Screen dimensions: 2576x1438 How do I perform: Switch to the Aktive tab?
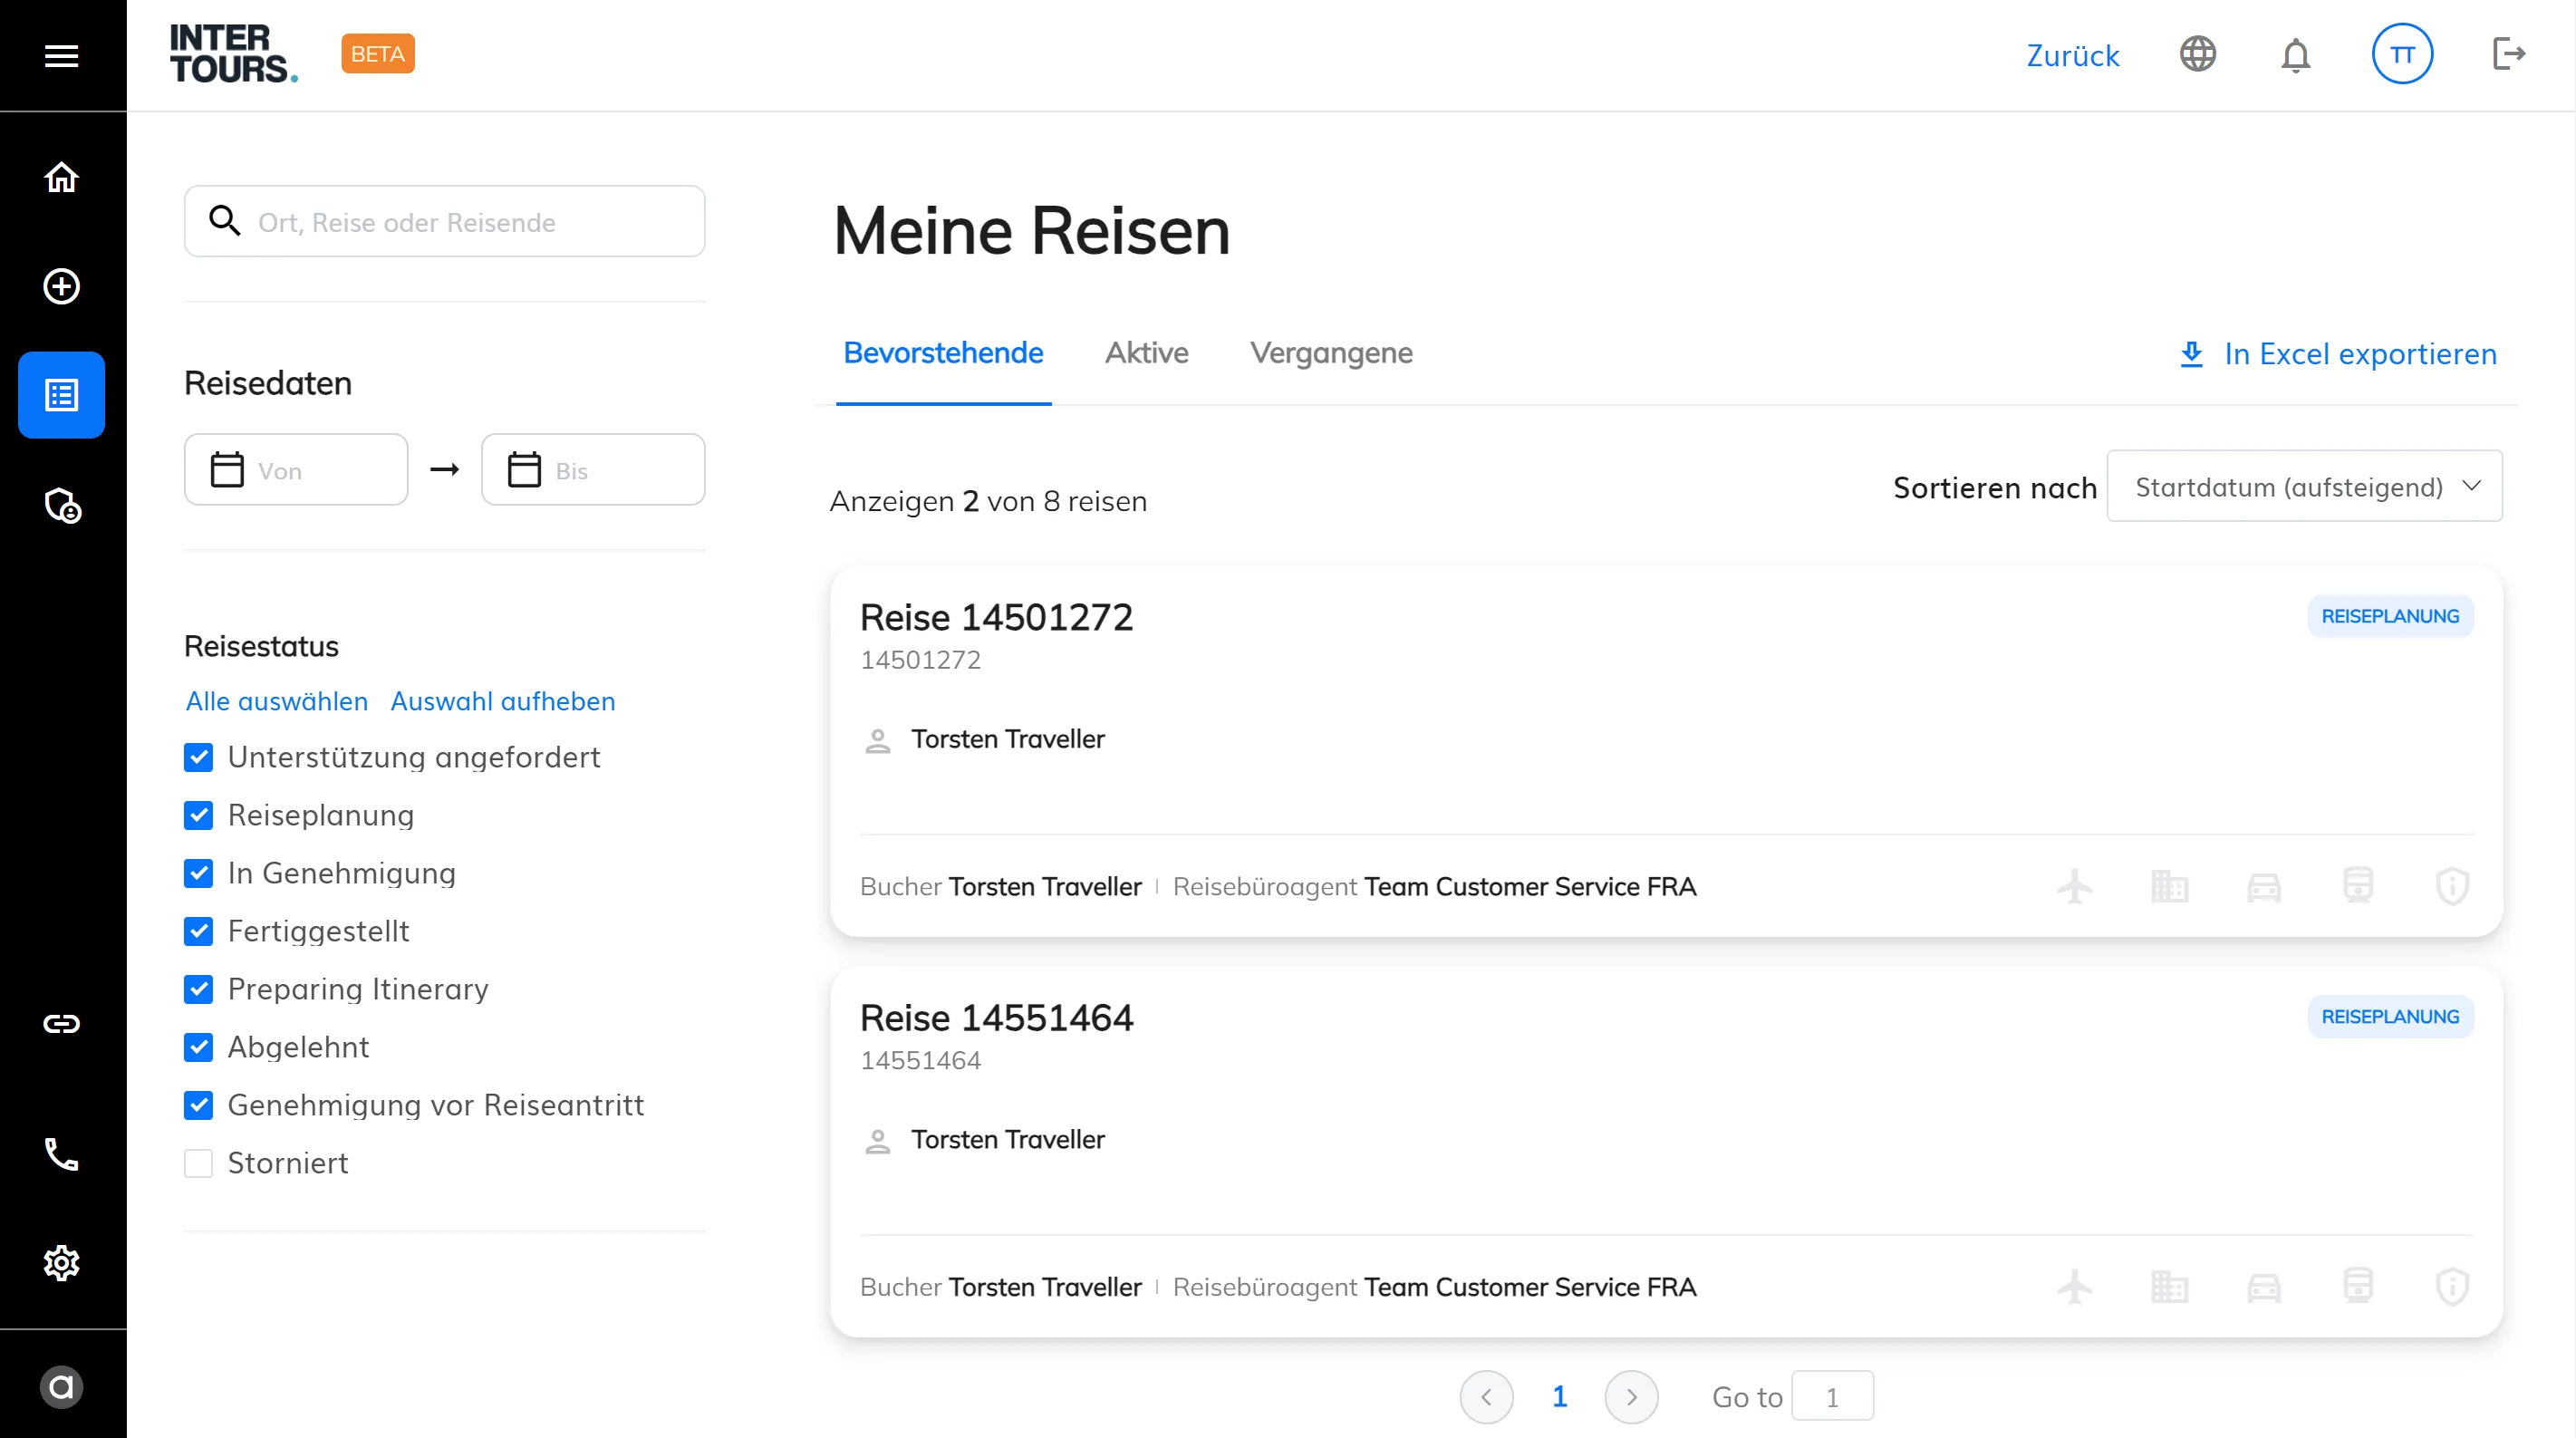pos(1146,353)
